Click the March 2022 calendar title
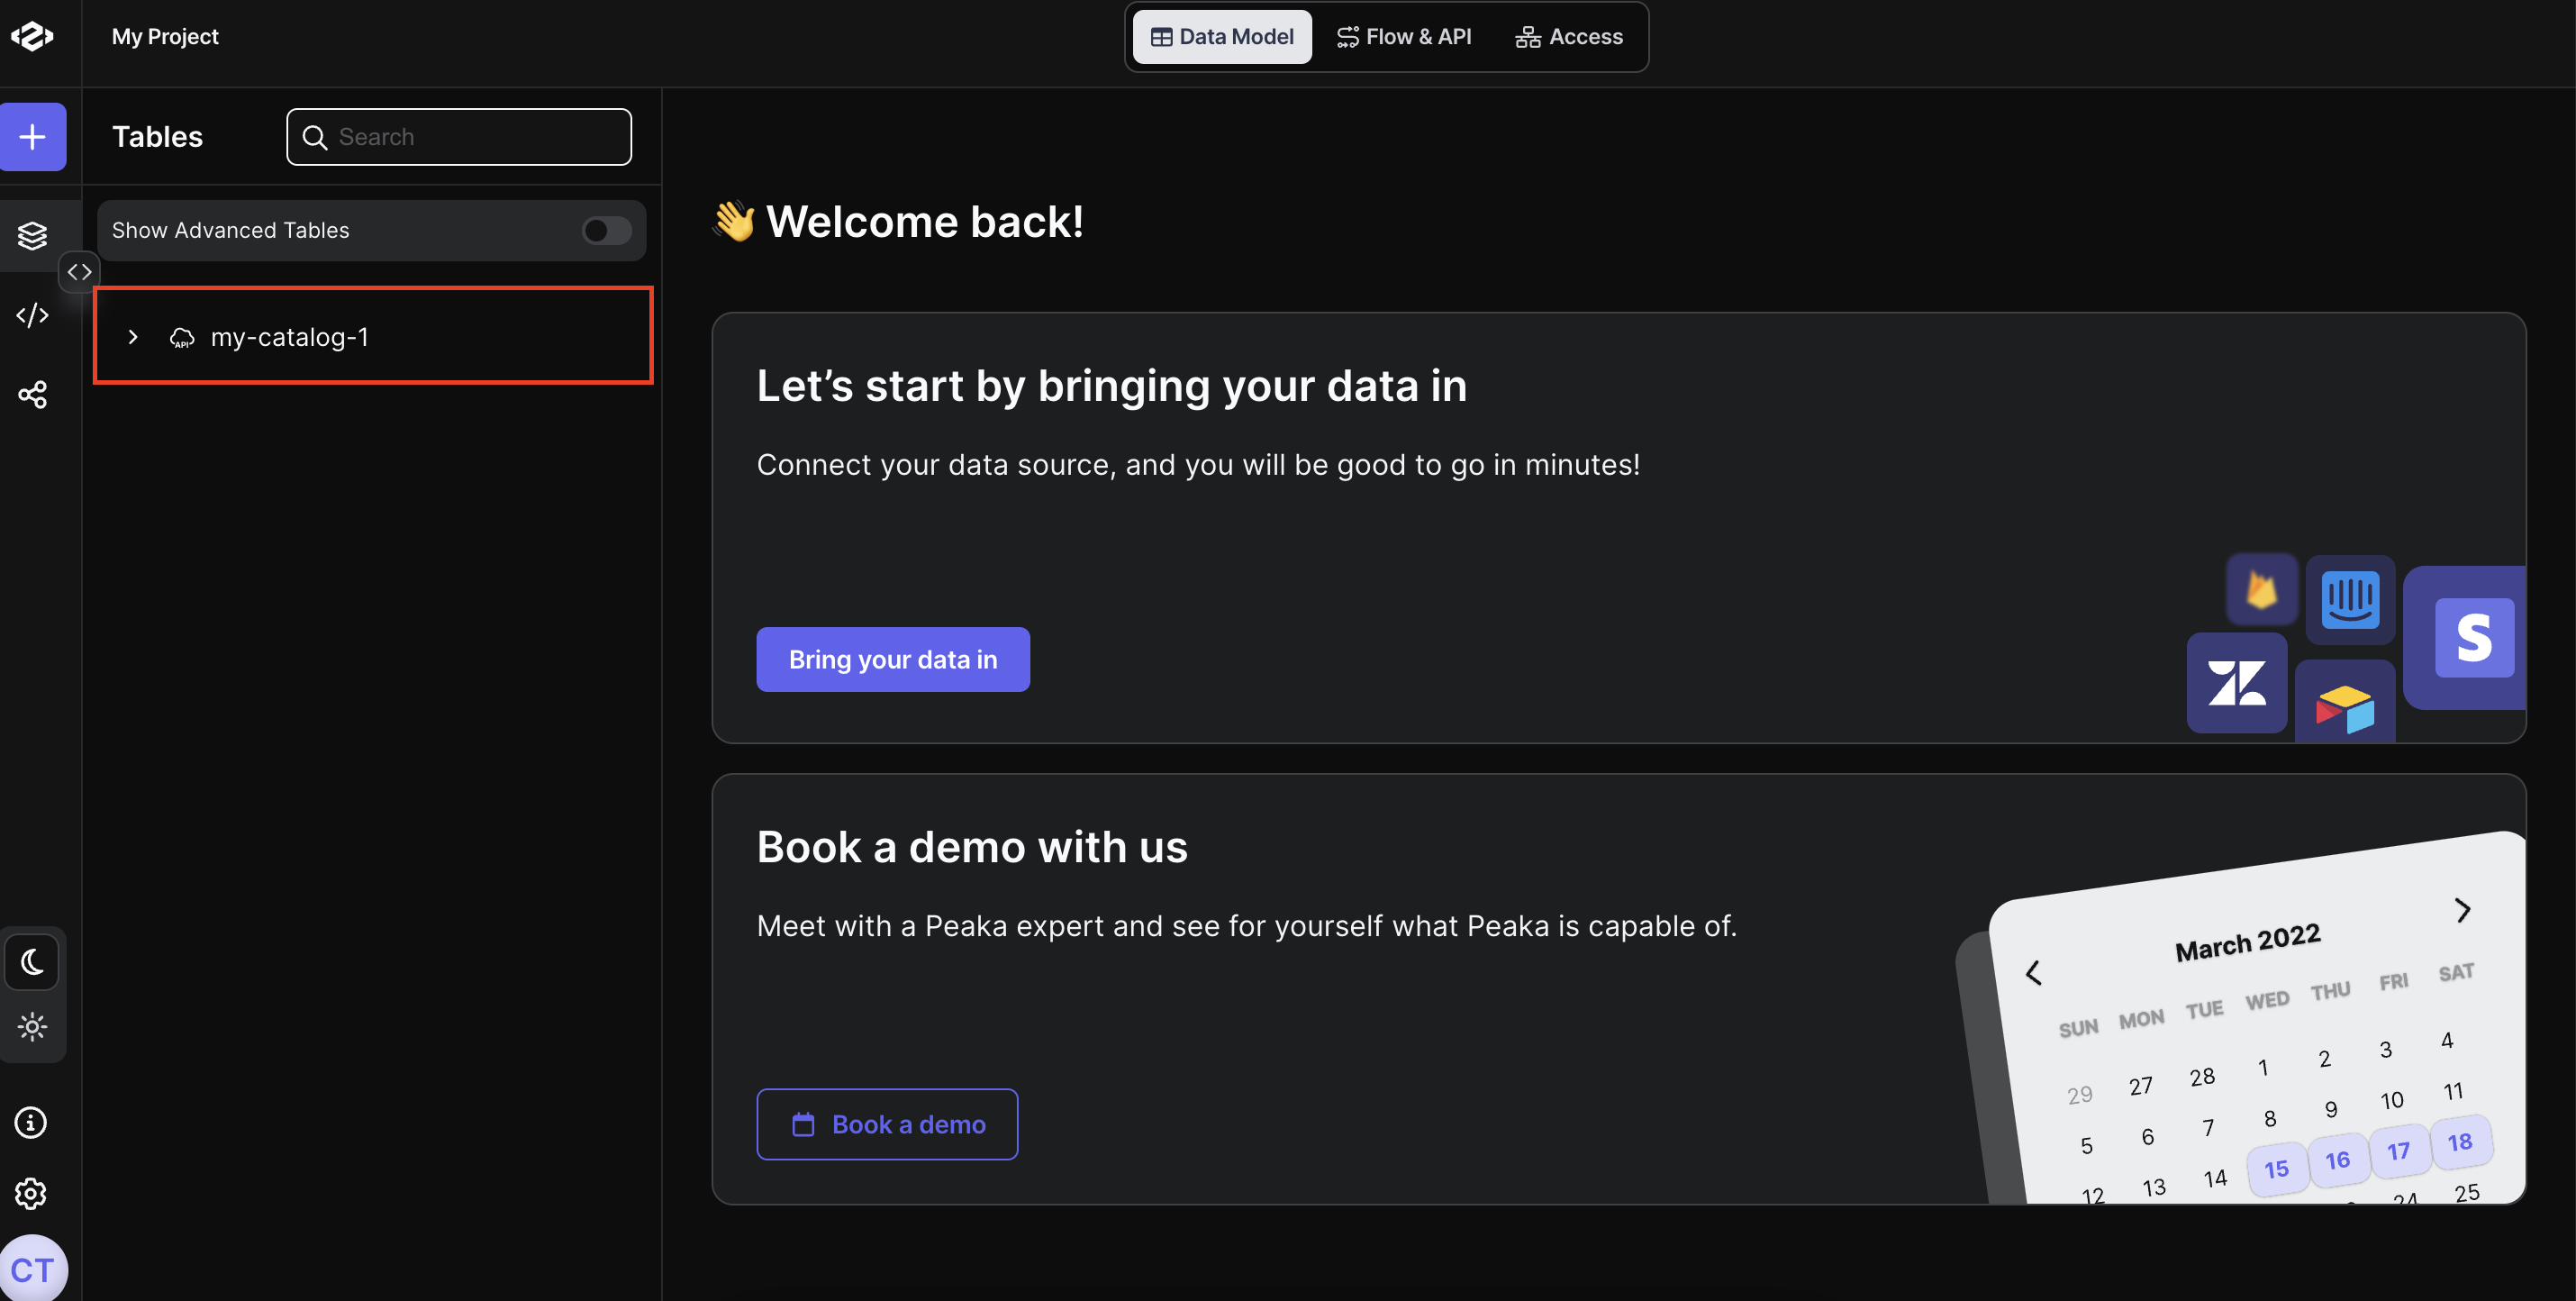 (2248, 942)
